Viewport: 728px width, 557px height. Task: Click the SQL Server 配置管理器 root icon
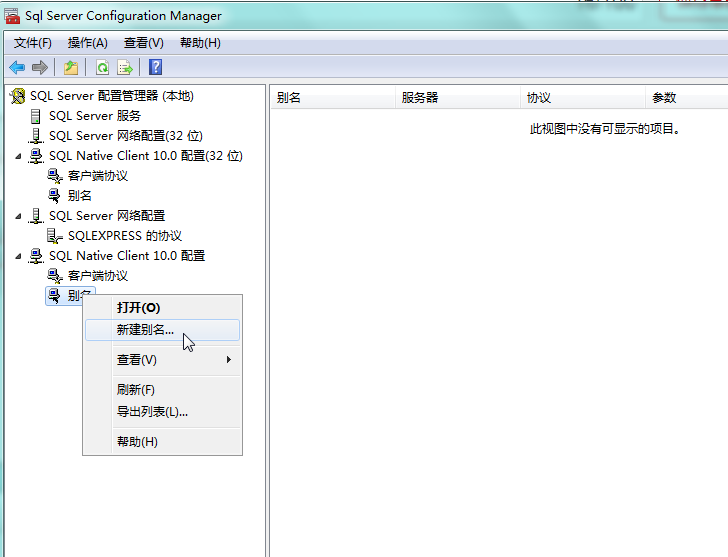click(18, 96)
